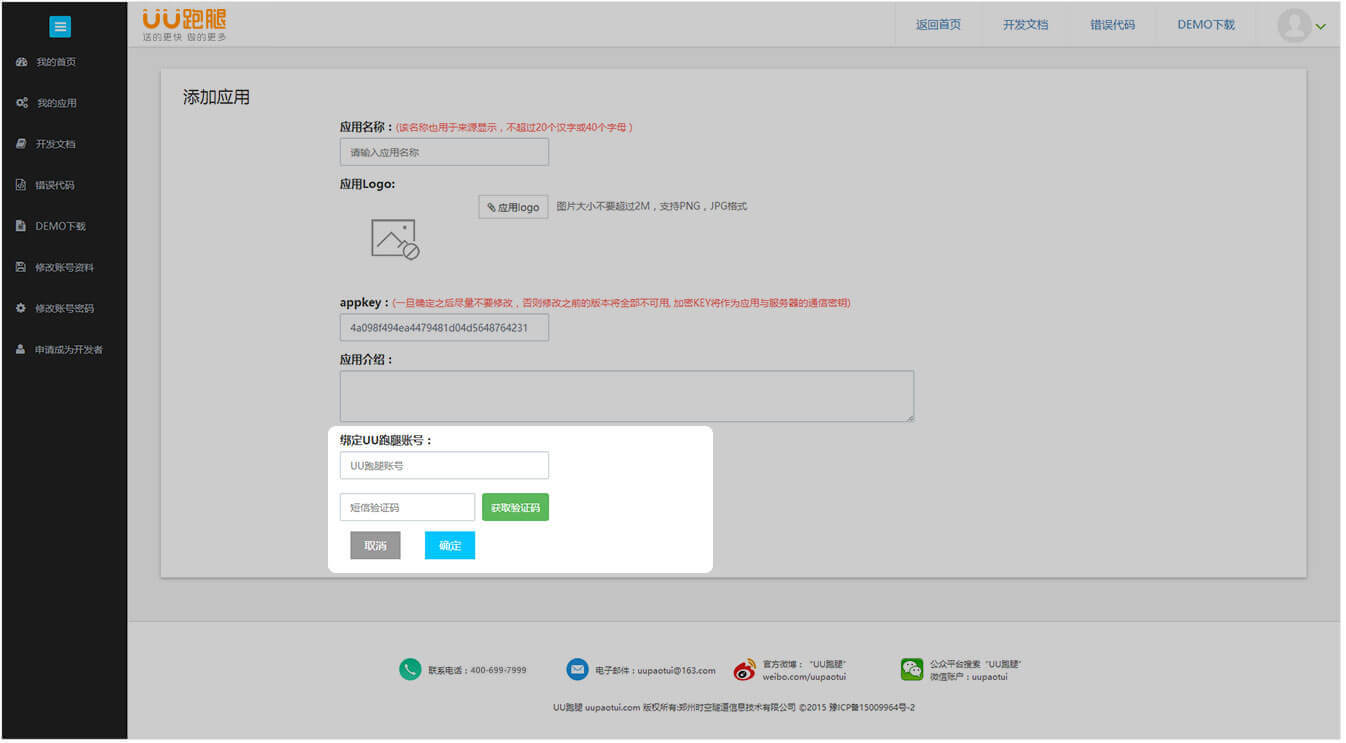Click the weibo.com/uupaotui text in footer
Viewport: 1346px width, 743px height.
[804, 677]
